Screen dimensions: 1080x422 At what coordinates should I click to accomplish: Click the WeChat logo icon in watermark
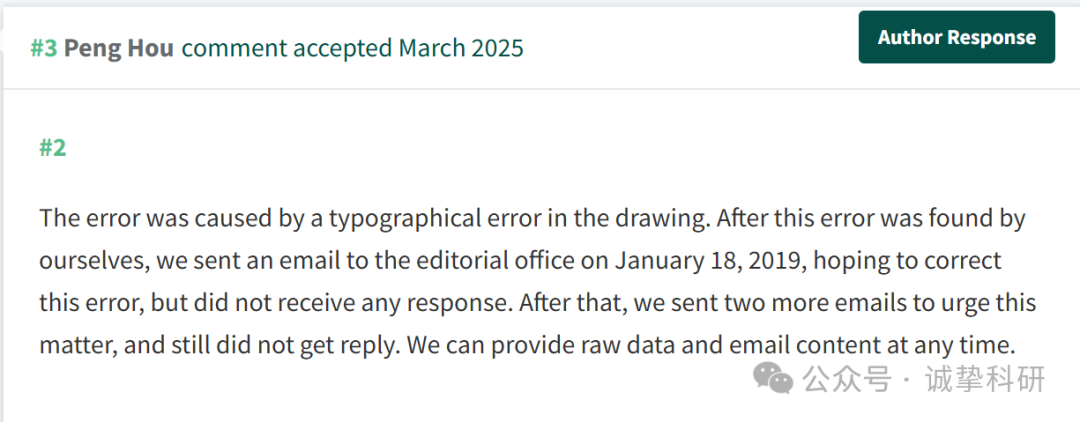click(773, 379)
